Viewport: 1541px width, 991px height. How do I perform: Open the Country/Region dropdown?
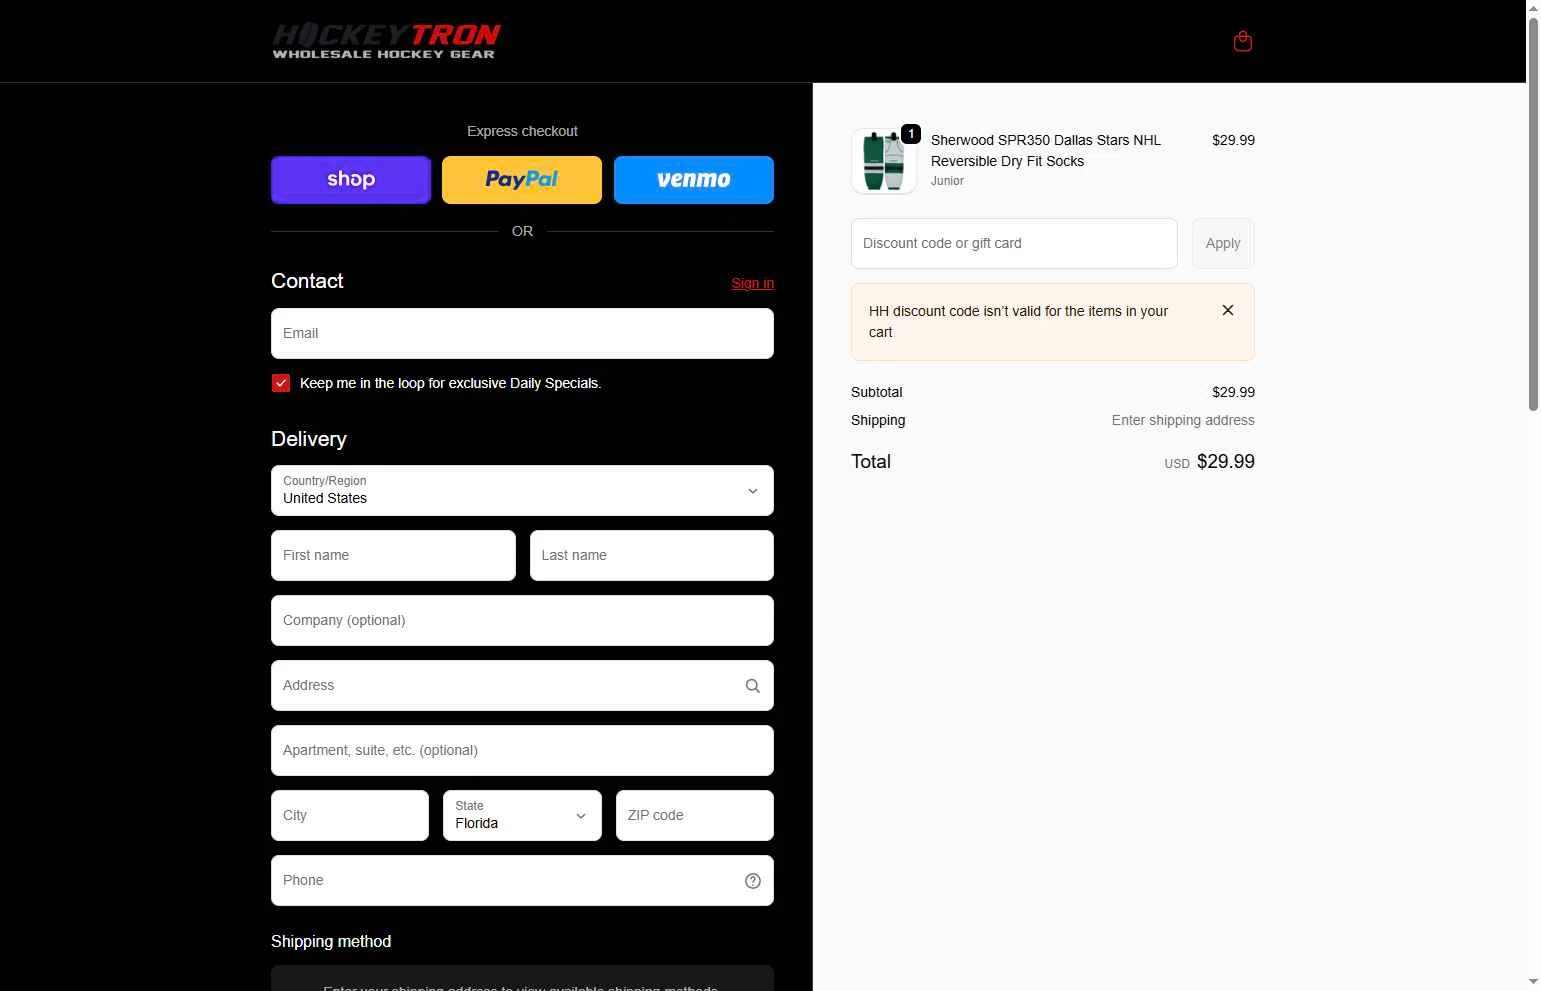click(x=522, y=490)
